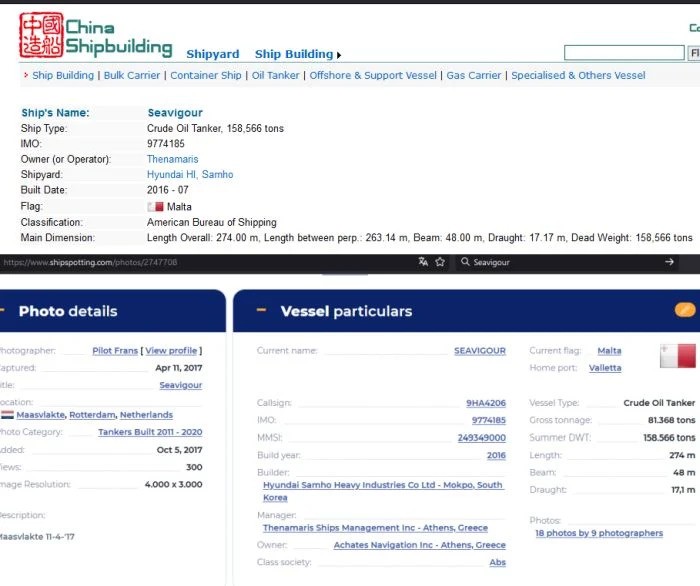Click the China Shipbuilding logo
The width and height of the screenshot is (700, 586).
tap(96, 36)
